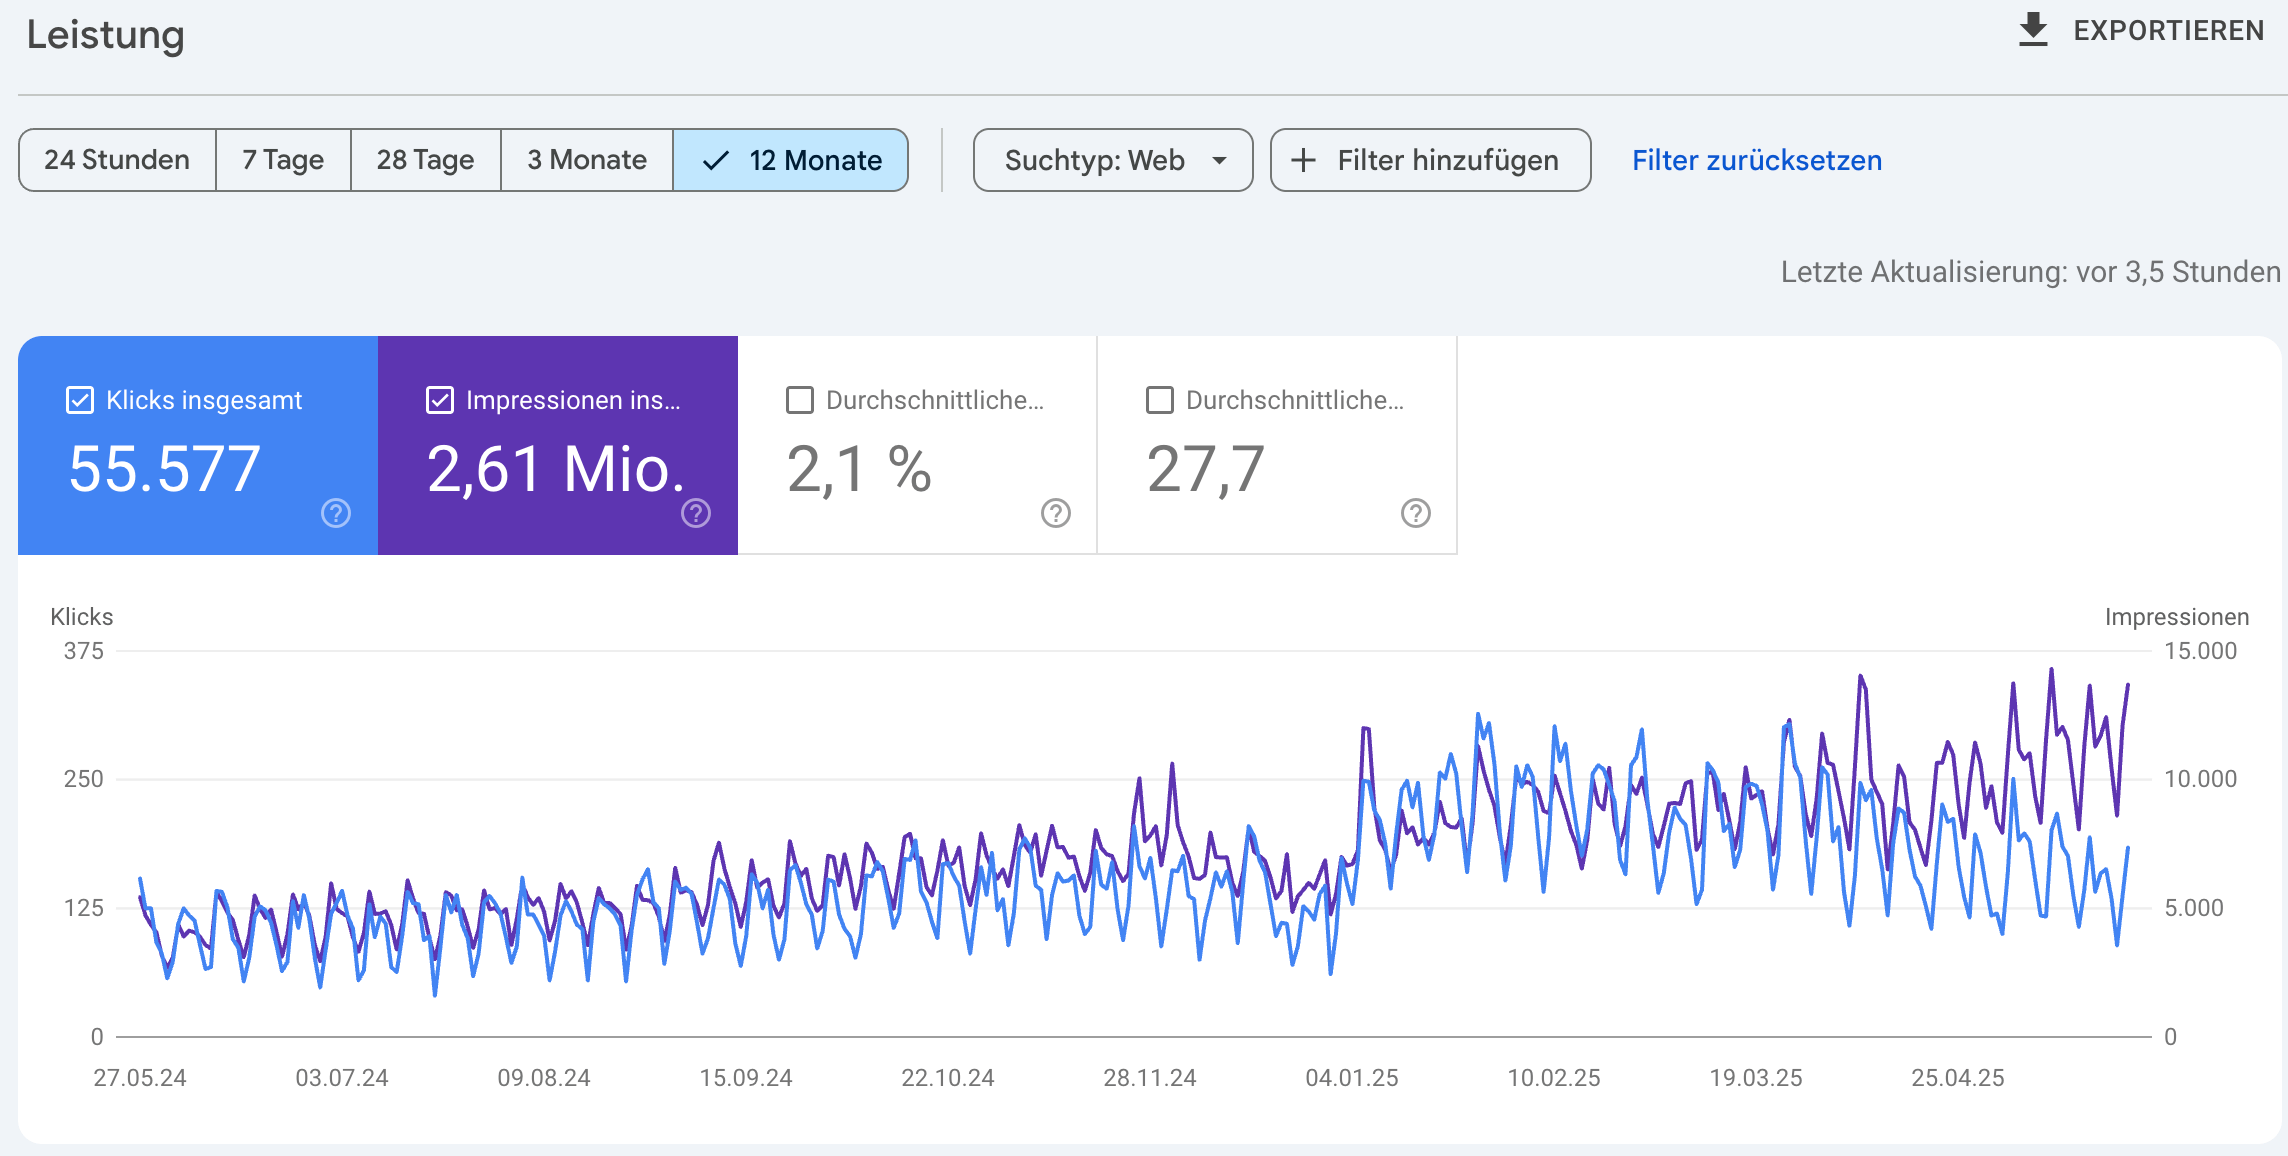
Task: Select the 7 Tage range tab
Action: coord(283,160)
